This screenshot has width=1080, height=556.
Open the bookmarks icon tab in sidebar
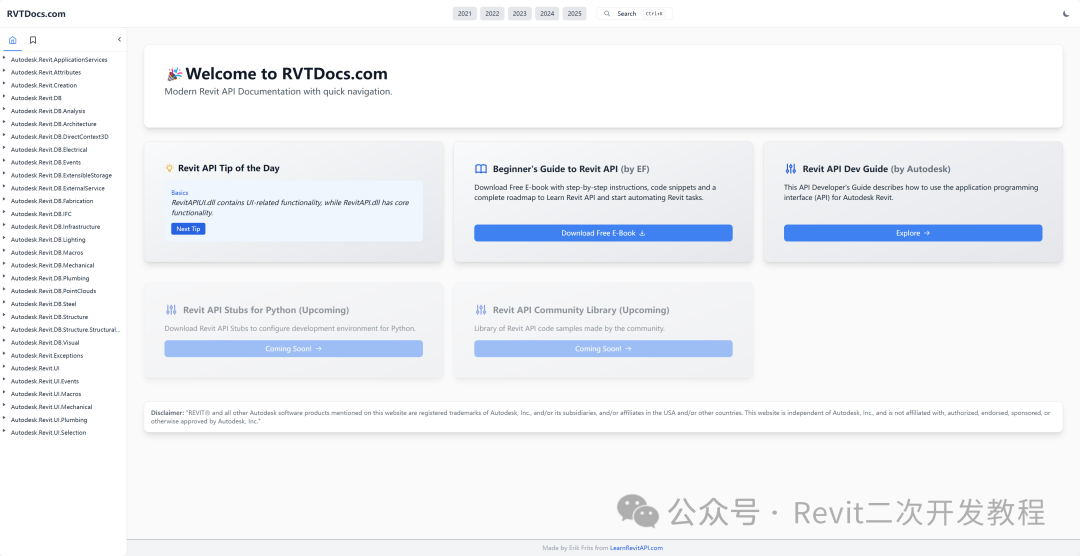tap(32, 40)
